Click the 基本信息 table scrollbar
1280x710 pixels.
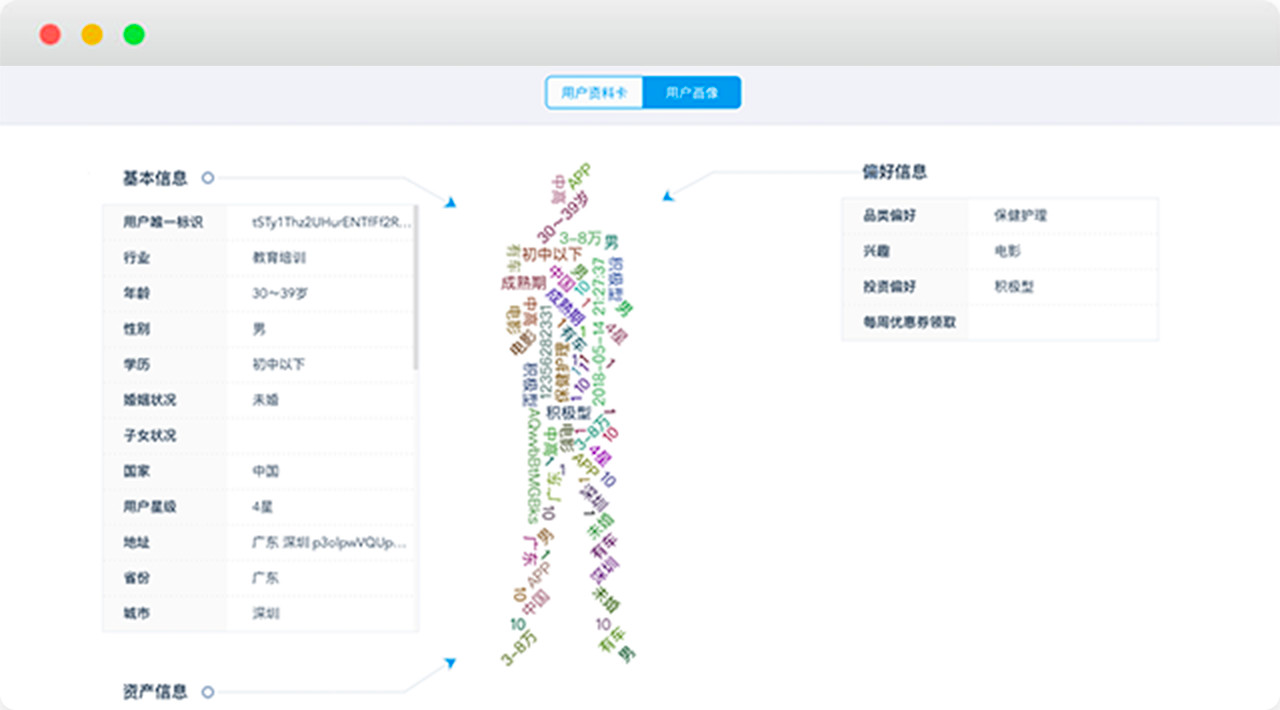pos(416,288)
